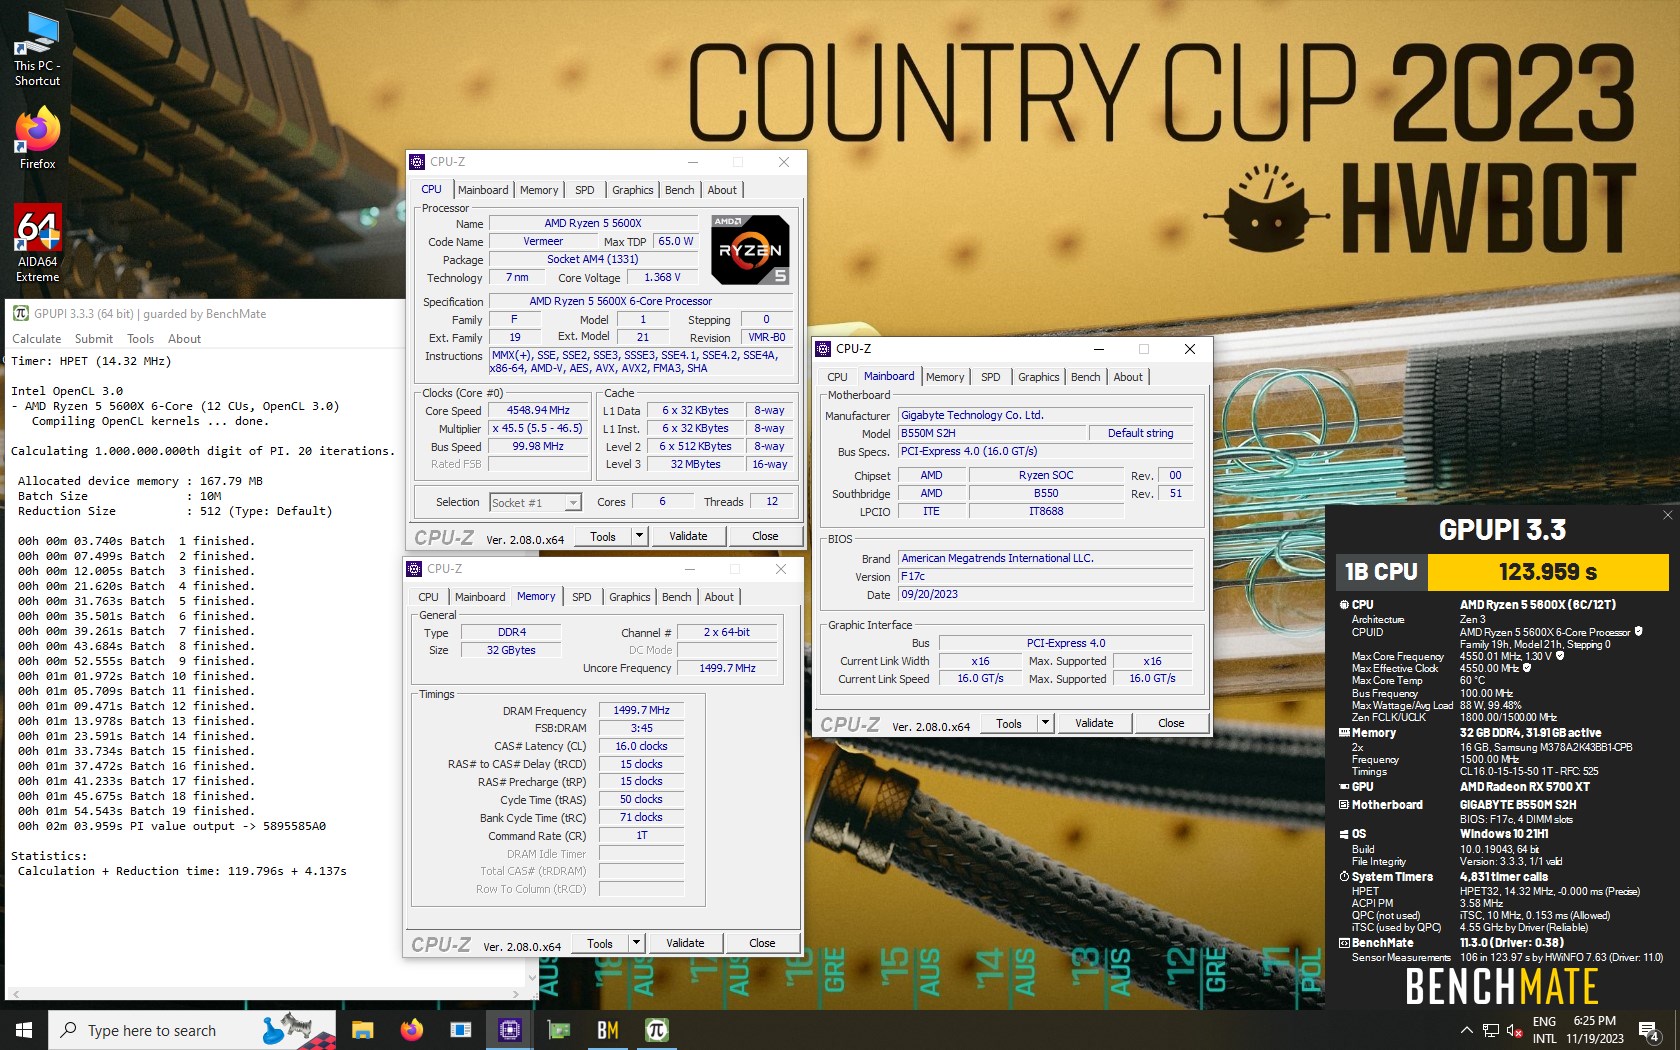Open Graphics tab in CPU-Z Memory window
This screenshot has height=1050, width=1680.
[x=630, y=597]
